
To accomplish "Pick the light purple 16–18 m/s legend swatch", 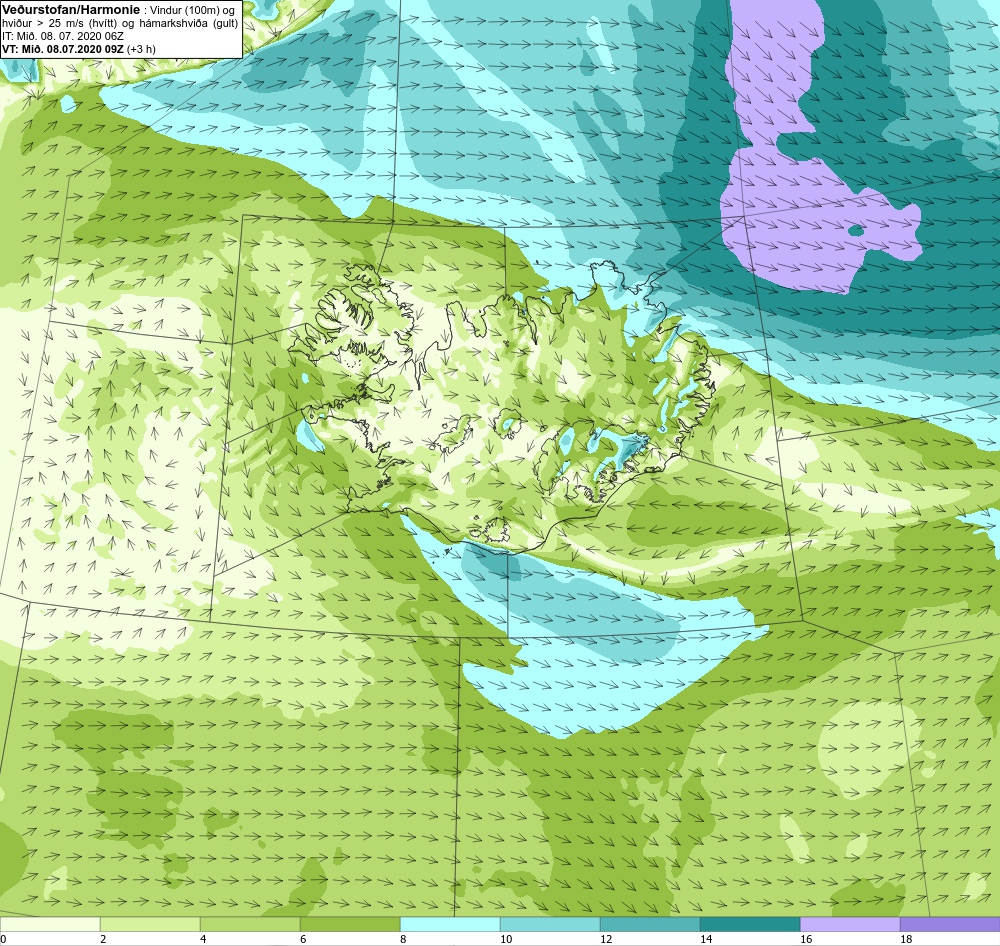I will (850, 924).
